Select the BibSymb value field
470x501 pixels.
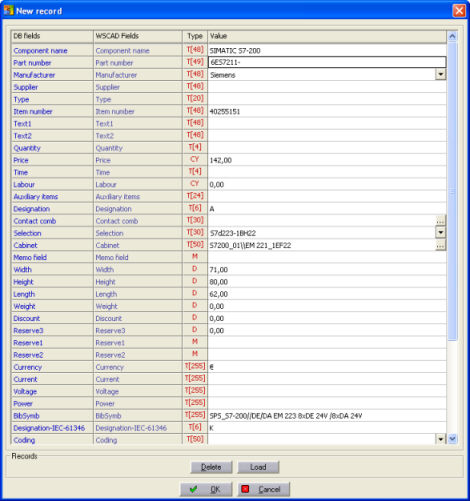[x=327, y=416]
